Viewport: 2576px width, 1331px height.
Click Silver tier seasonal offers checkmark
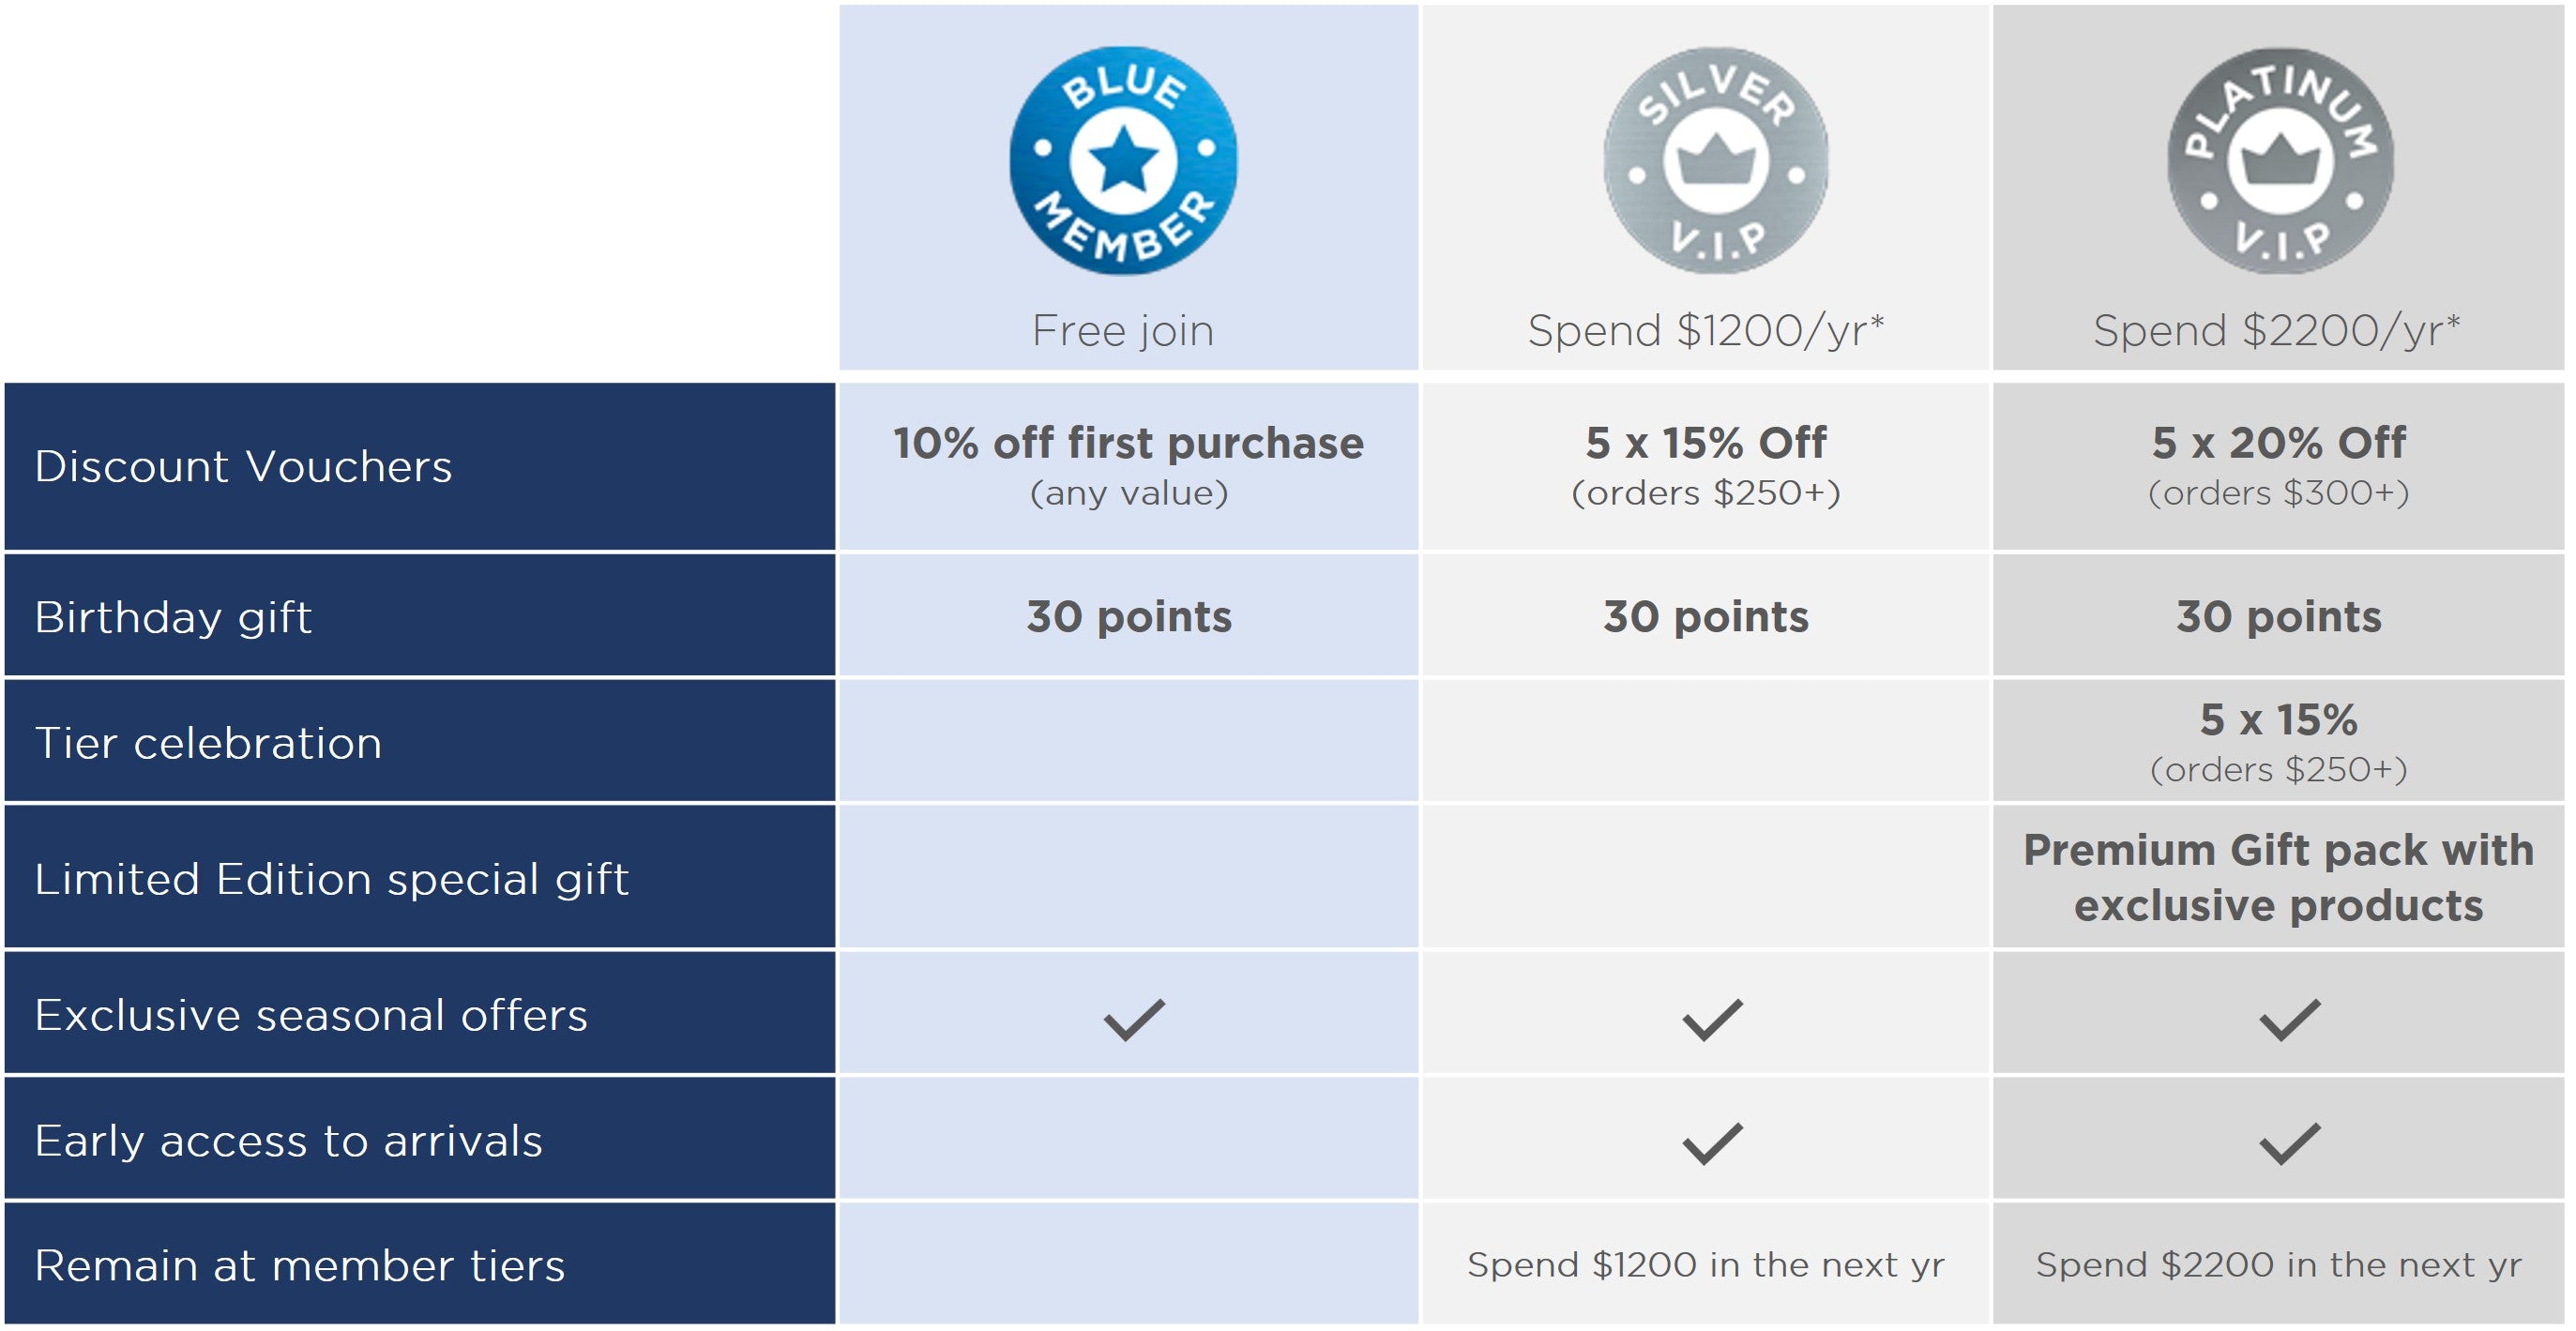(x=1712, y=1019)
